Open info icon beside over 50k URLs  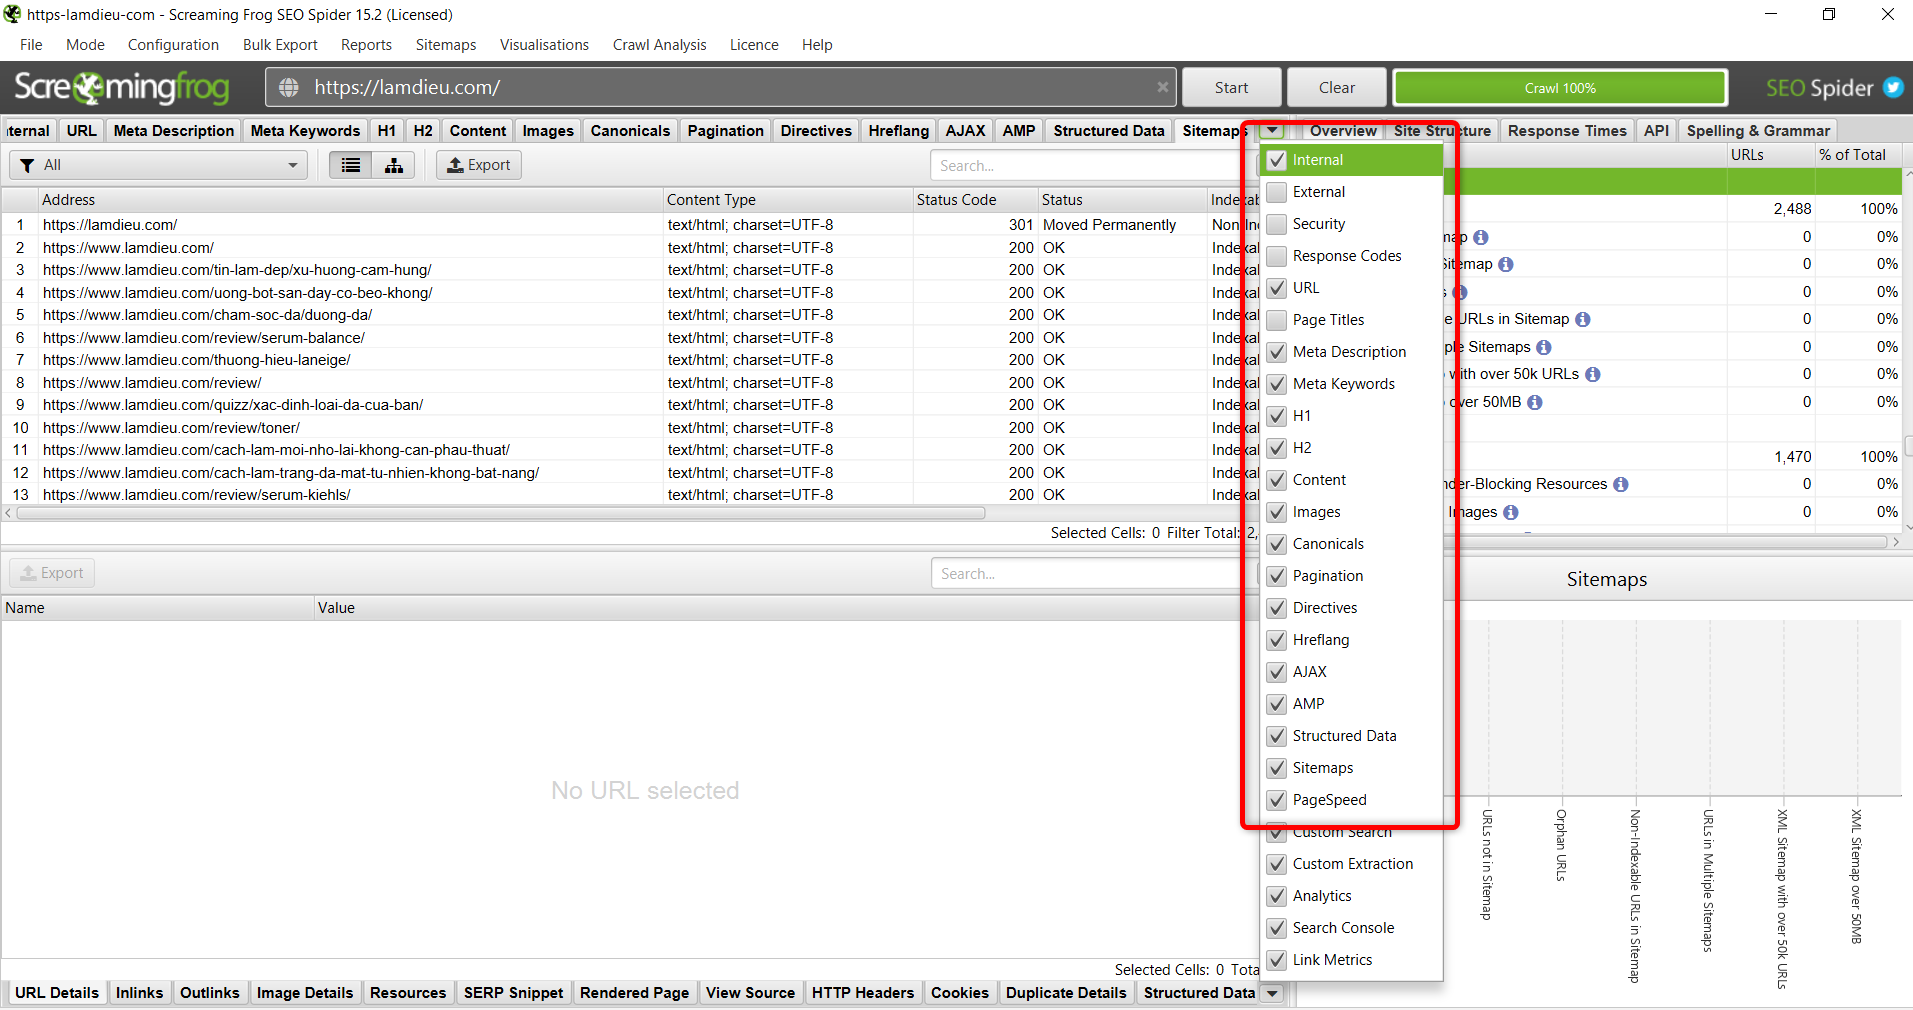[x=1593, y=374]
